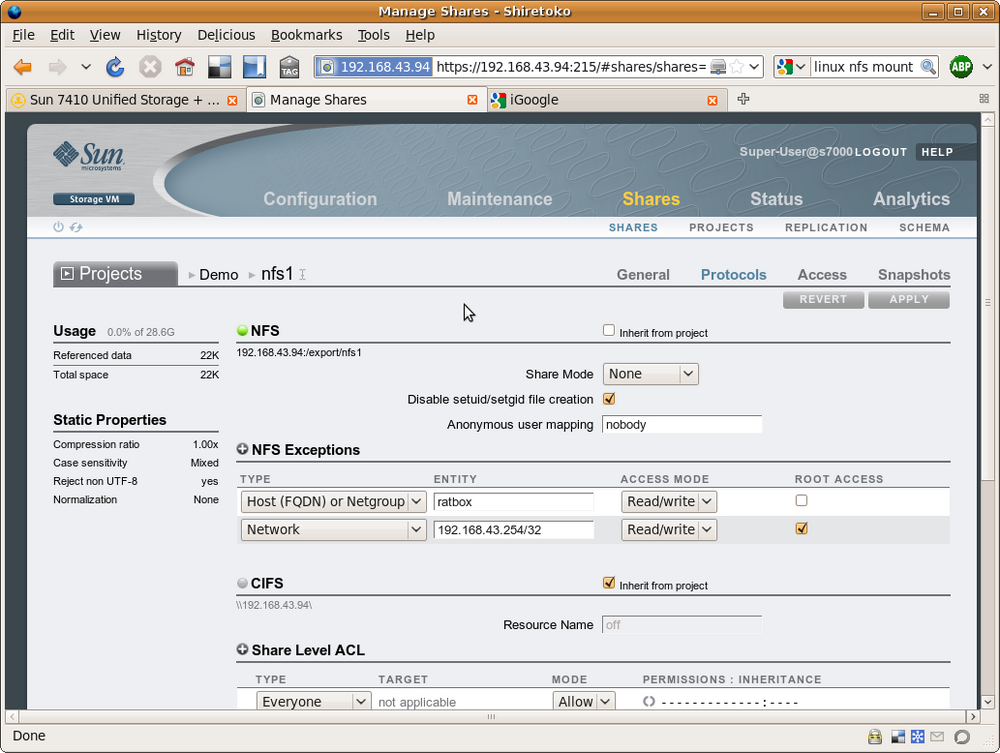This screenshot has height=753, width=1000.
Task: Open the History menu
Action: pos(159,35)
